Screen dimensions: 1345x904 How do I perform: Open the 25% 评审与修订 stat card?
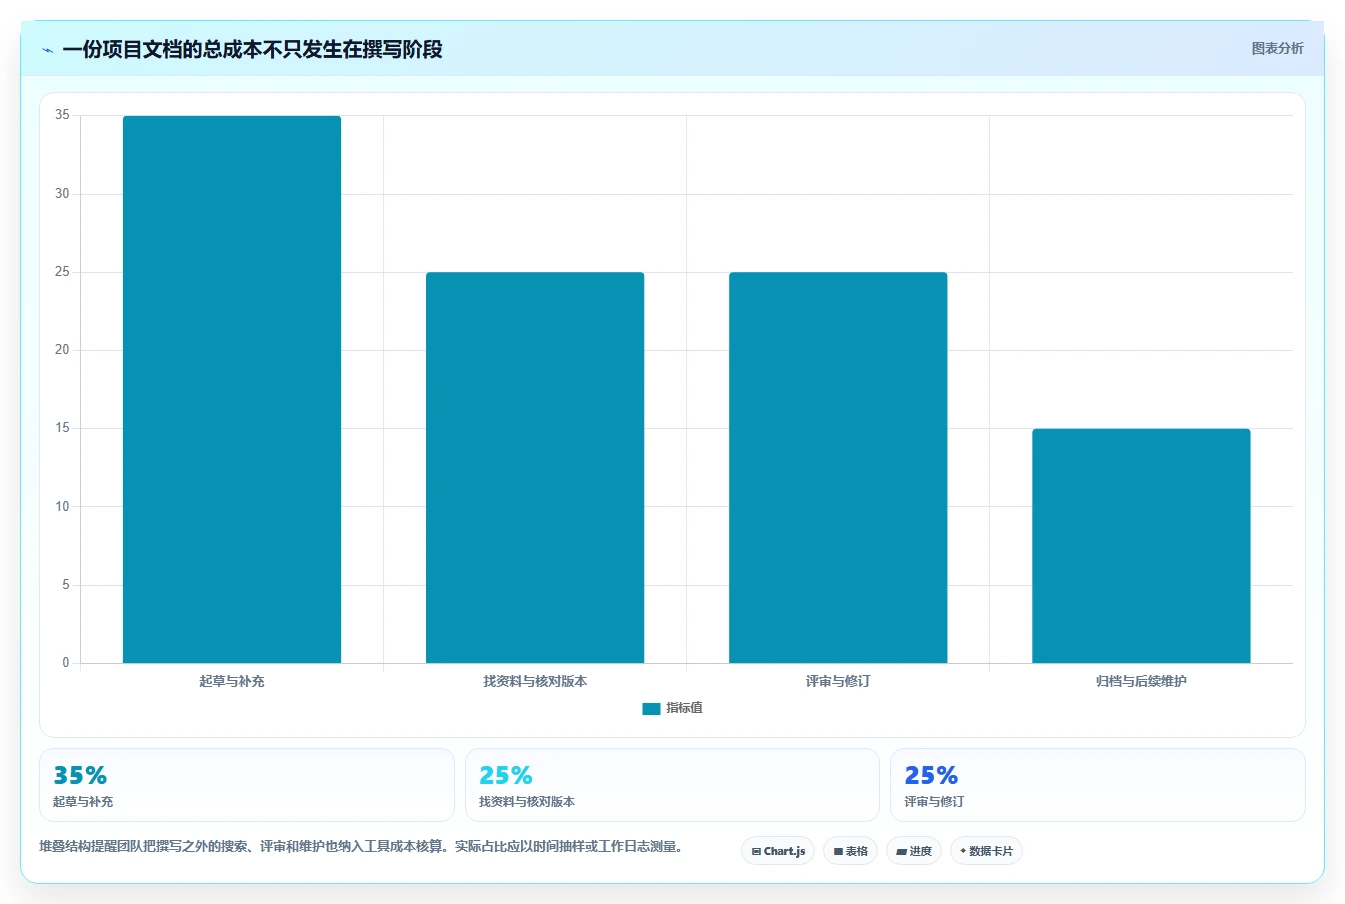coord(1098,785)
